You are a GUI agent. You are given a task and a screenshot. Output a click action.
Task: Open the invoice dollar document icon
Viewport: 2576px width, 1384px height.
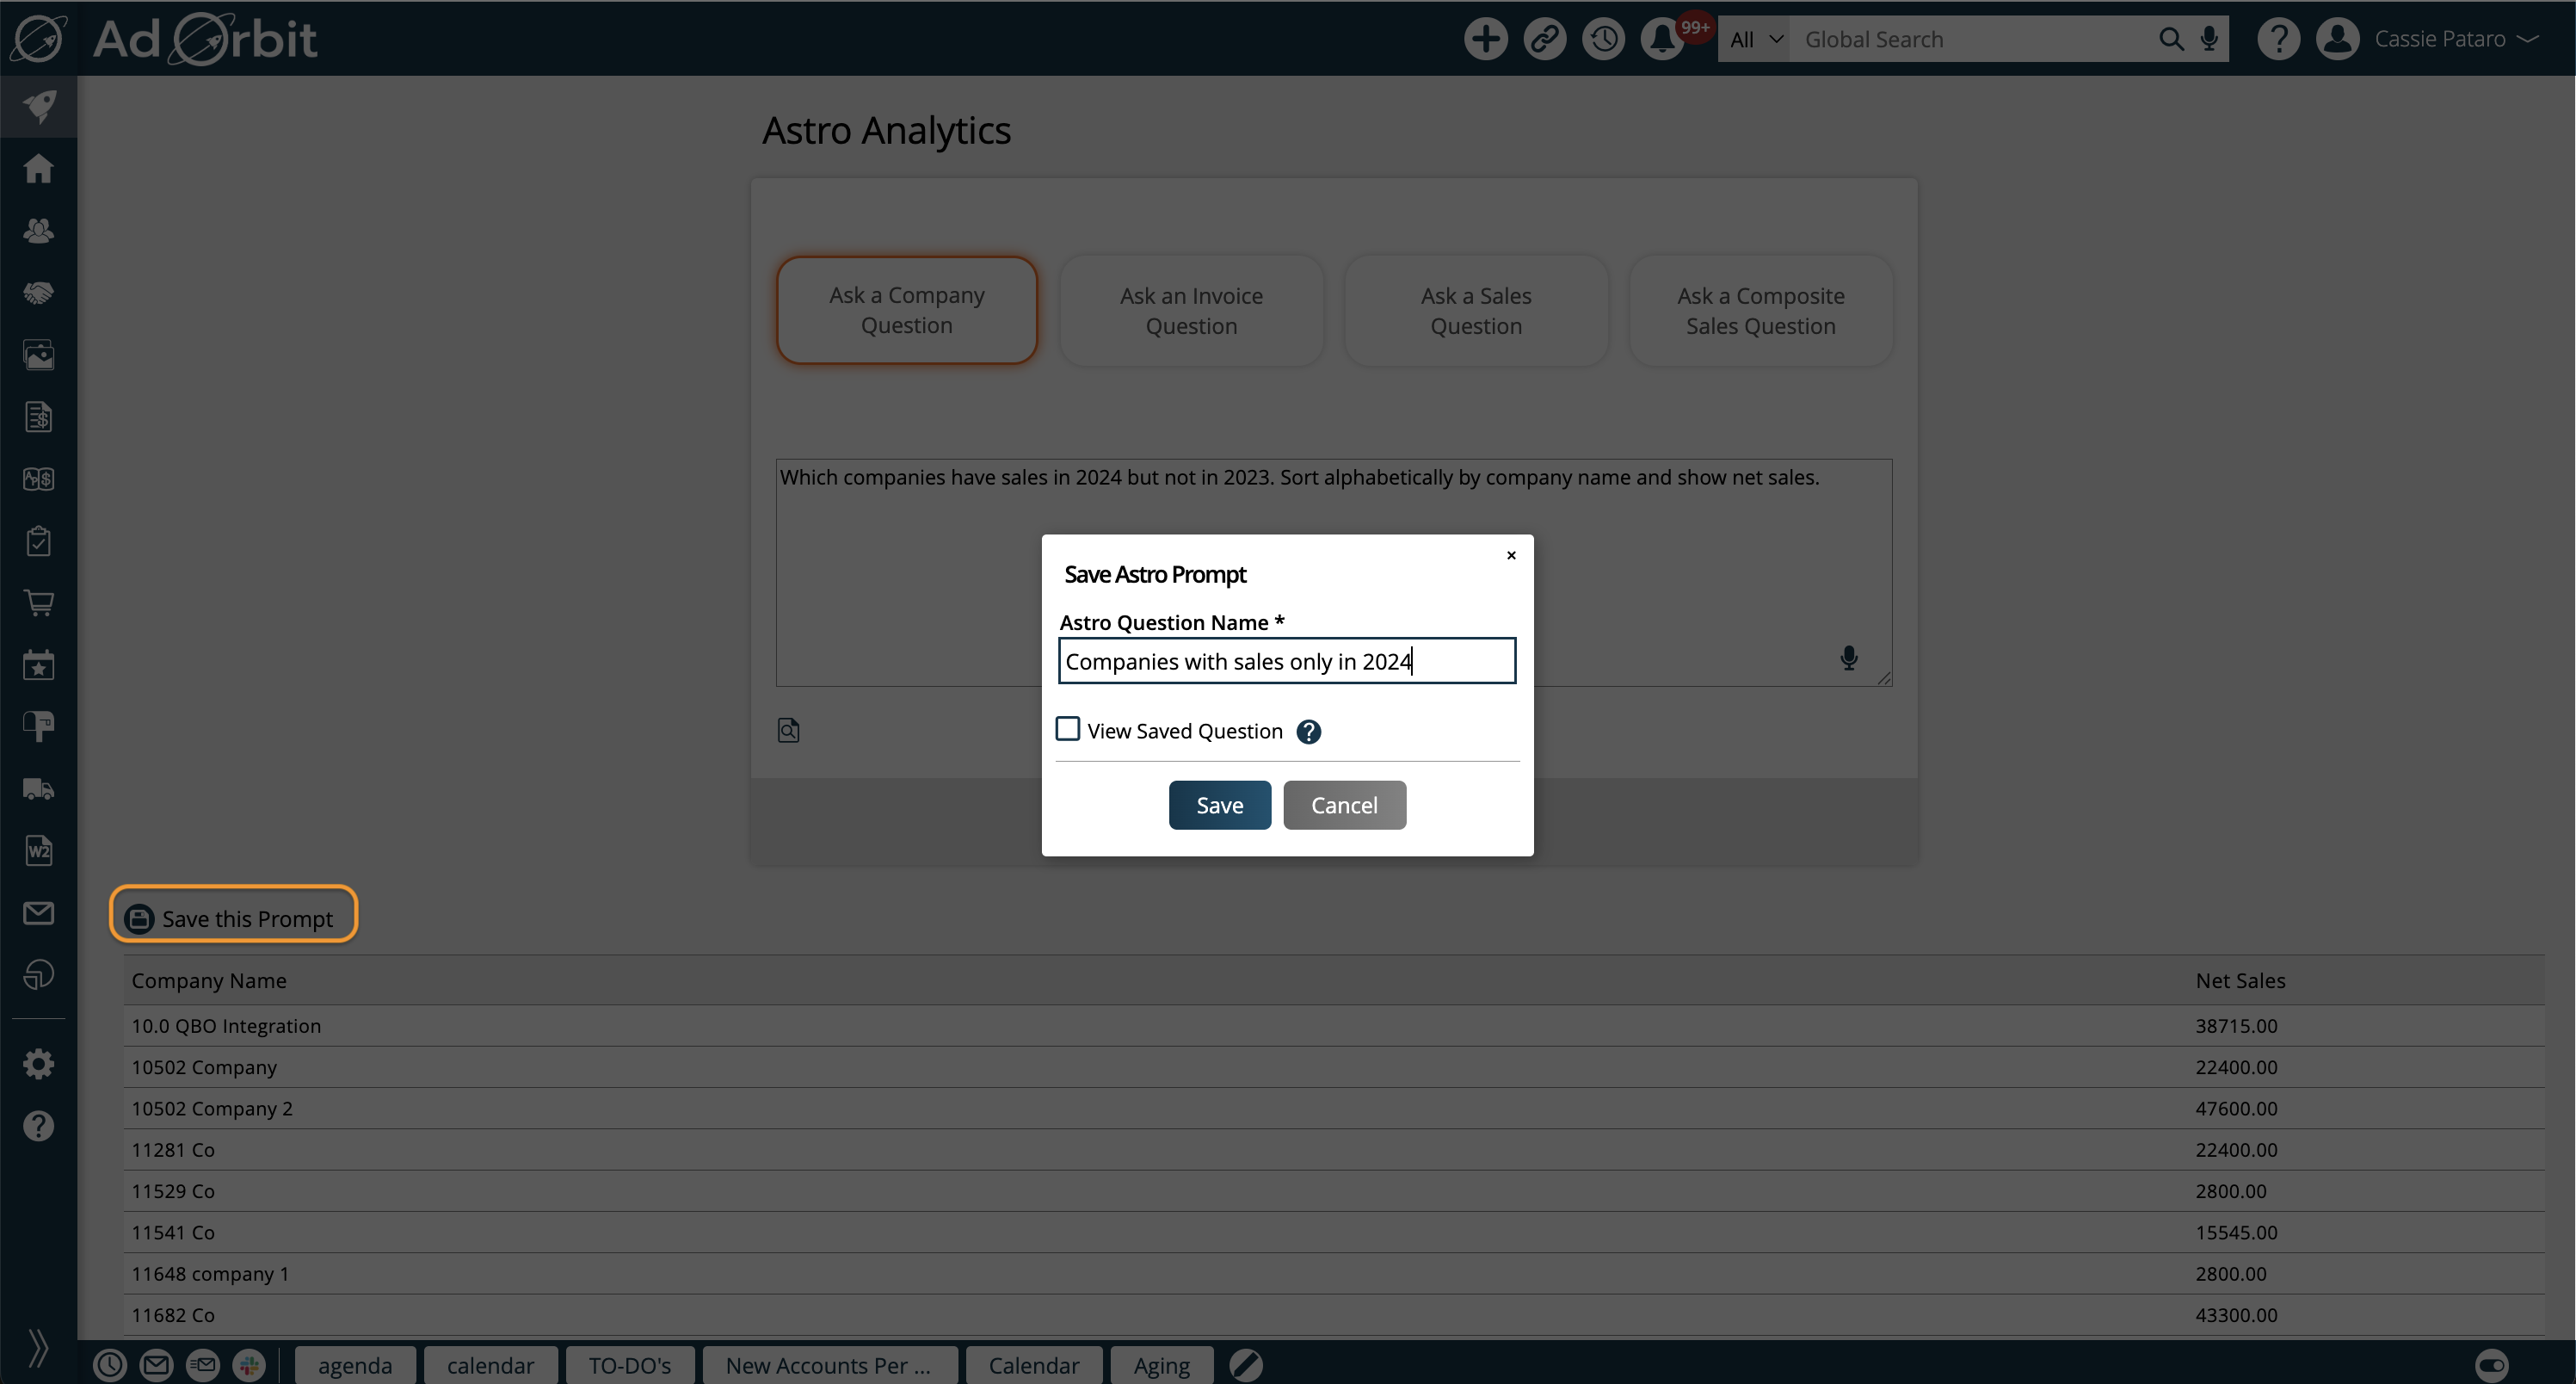(38, 417)
